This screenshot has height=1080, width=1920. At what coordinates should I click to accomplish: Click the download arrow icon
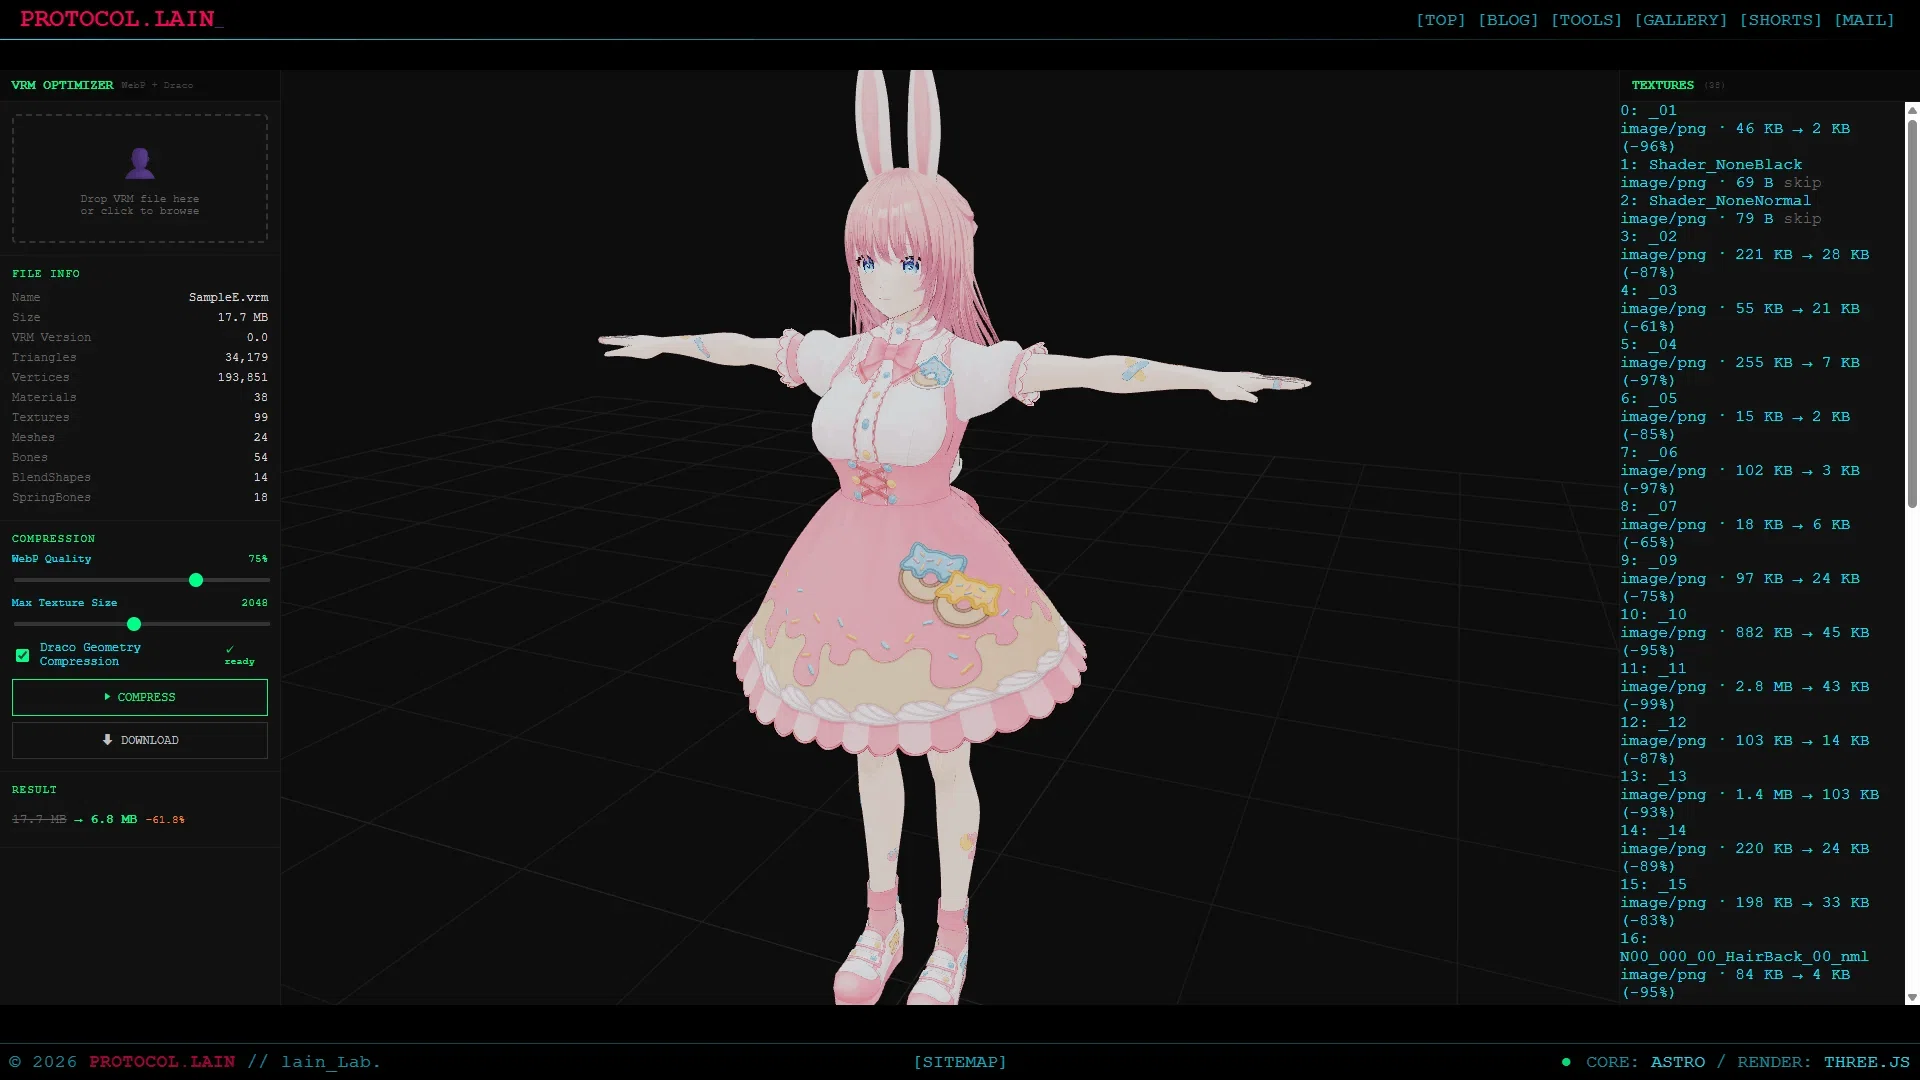[107, 740]
